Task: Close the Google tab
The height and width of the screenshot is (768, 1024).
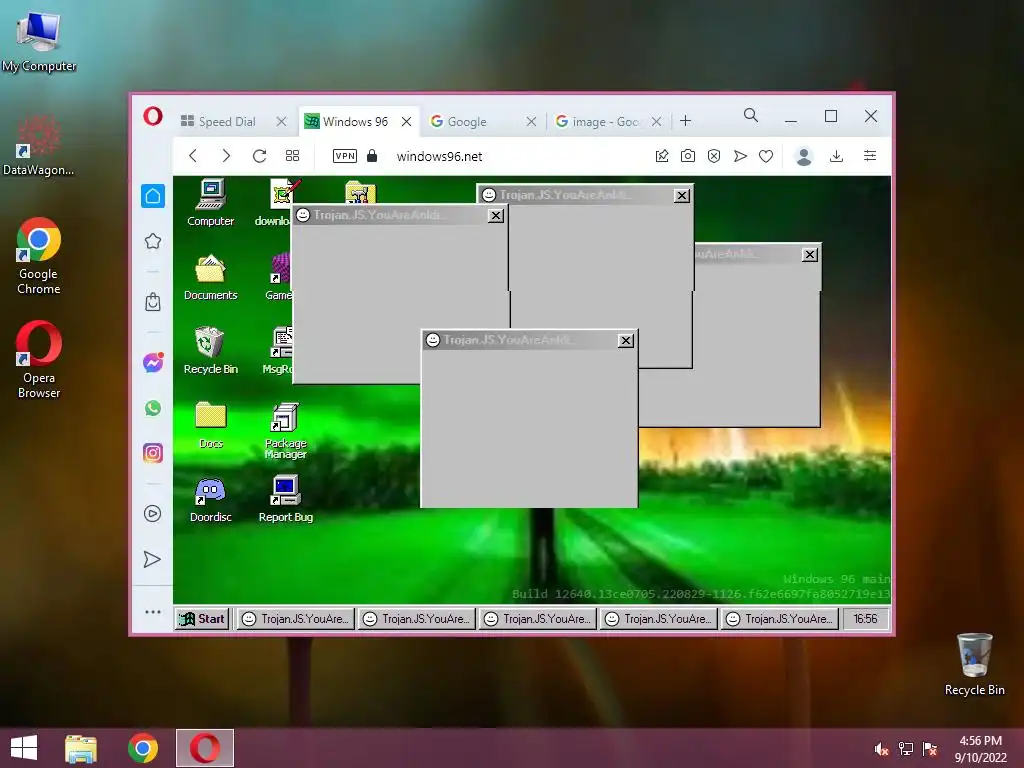Action: (x=531, y=121)
